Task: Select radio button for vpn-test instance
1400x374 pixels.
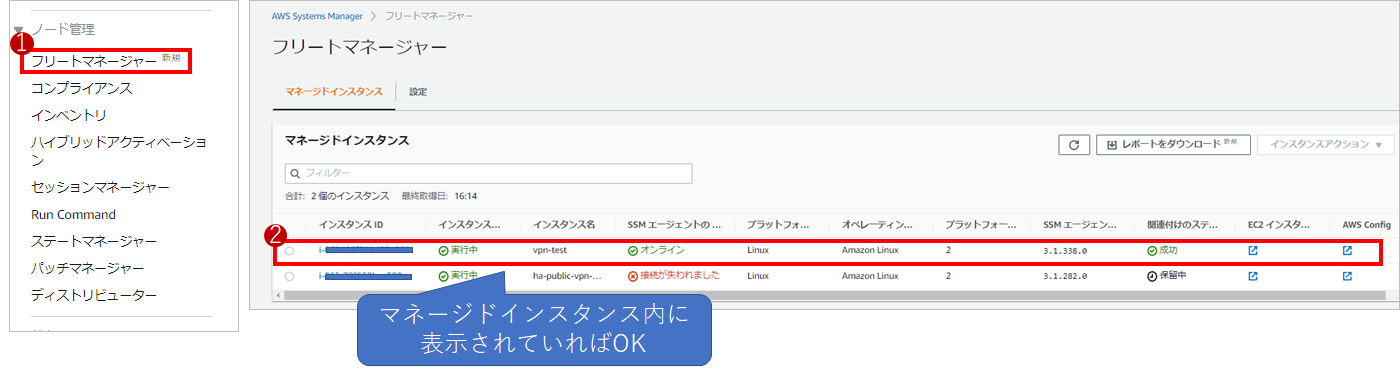Action: [x=289, y=251]
